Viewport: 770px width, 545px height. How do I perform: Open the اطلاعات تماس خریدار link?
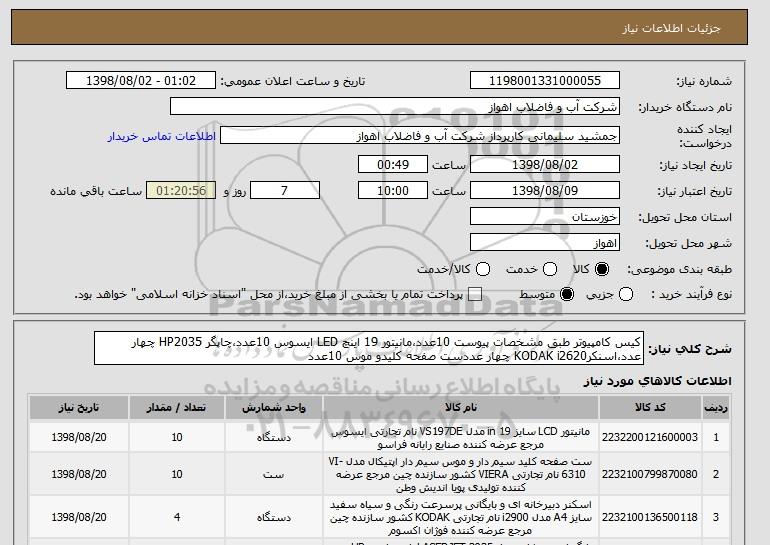click(162, 136)
